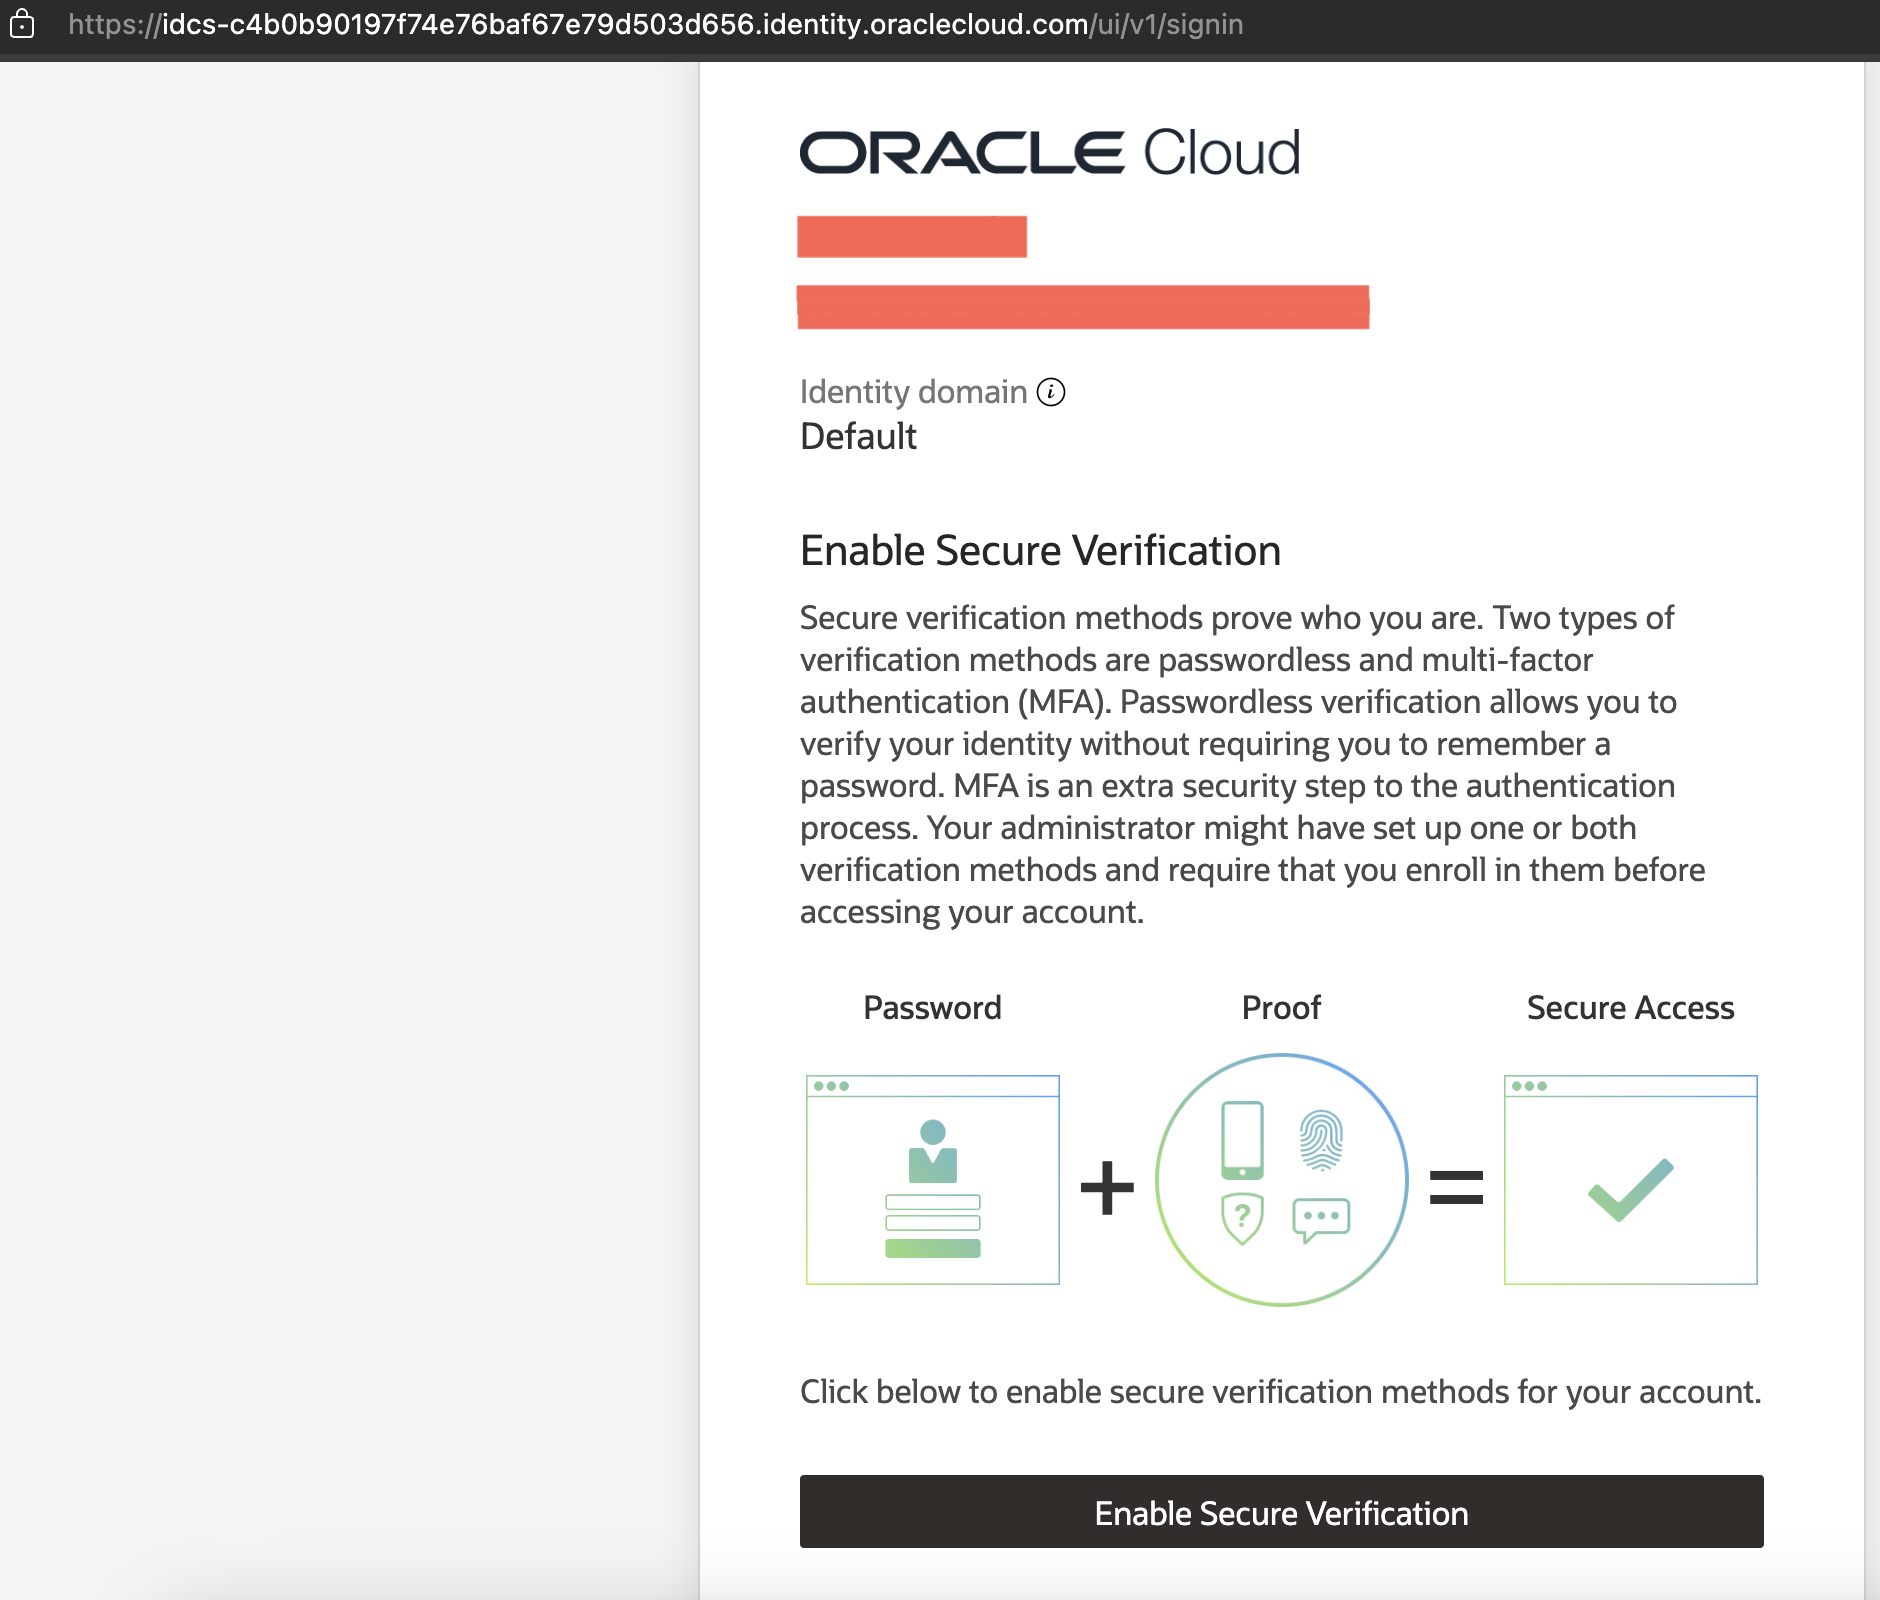Click the MFA description paragraph
This screenshot has height=1600, width=1880.
pyautogui.click(x=1252, y=765)
